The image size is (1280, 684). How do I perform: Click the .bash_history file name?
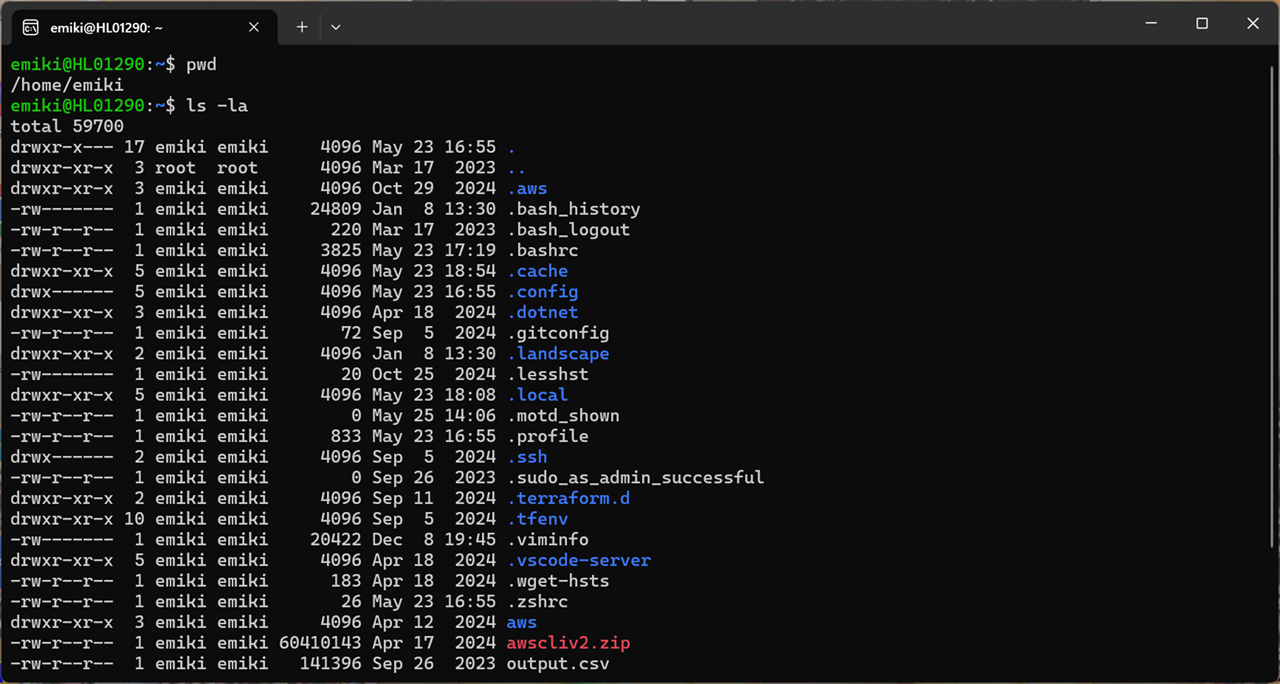click(x=573, y=210)
